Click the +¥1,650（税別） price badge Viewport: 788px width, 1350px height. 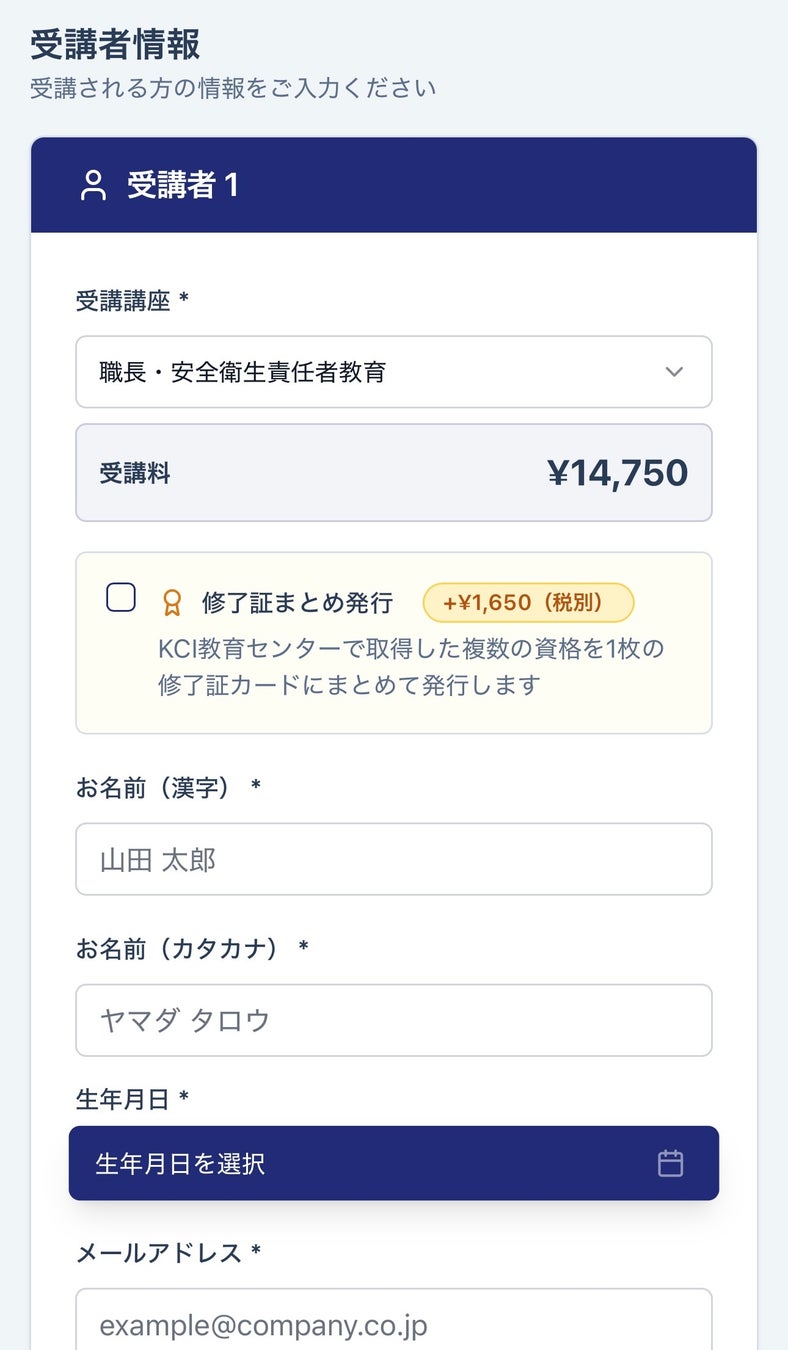(528, 603)
